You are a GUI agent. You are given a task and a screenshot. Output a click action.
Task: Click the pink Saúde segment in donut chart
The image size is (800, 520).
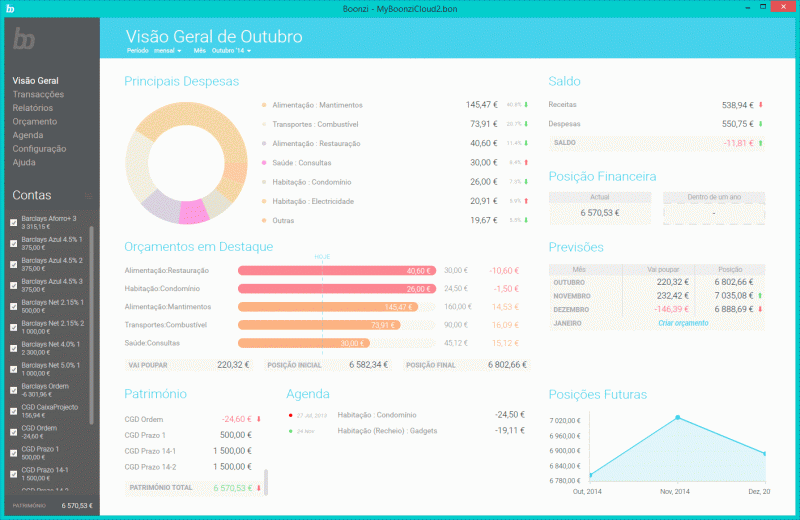tap(190, 212)
